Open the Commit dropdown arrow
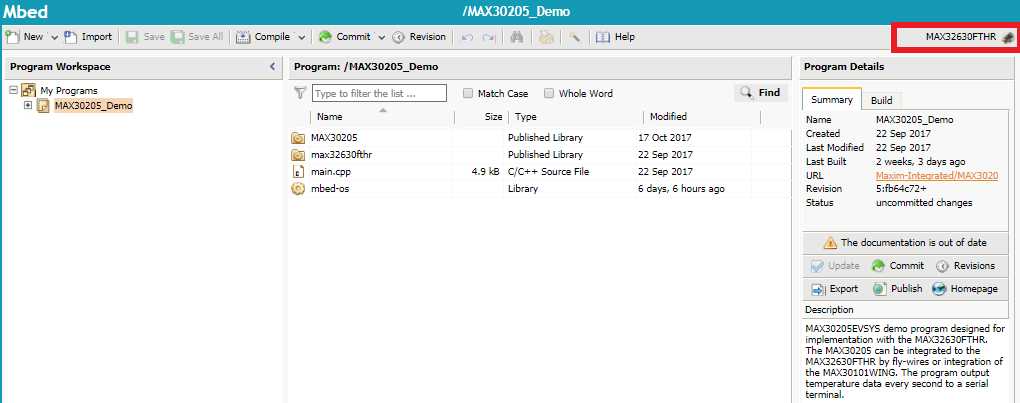Screen dimensions: 1020x403 coord(381,37)
